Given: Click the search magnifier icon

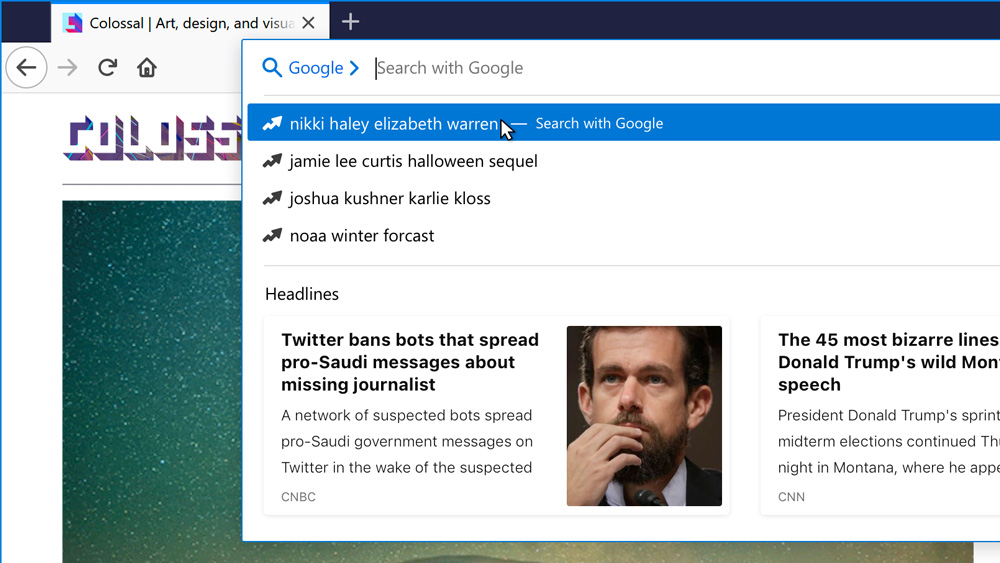Looking at the screenshot, I should coord(272,68).
